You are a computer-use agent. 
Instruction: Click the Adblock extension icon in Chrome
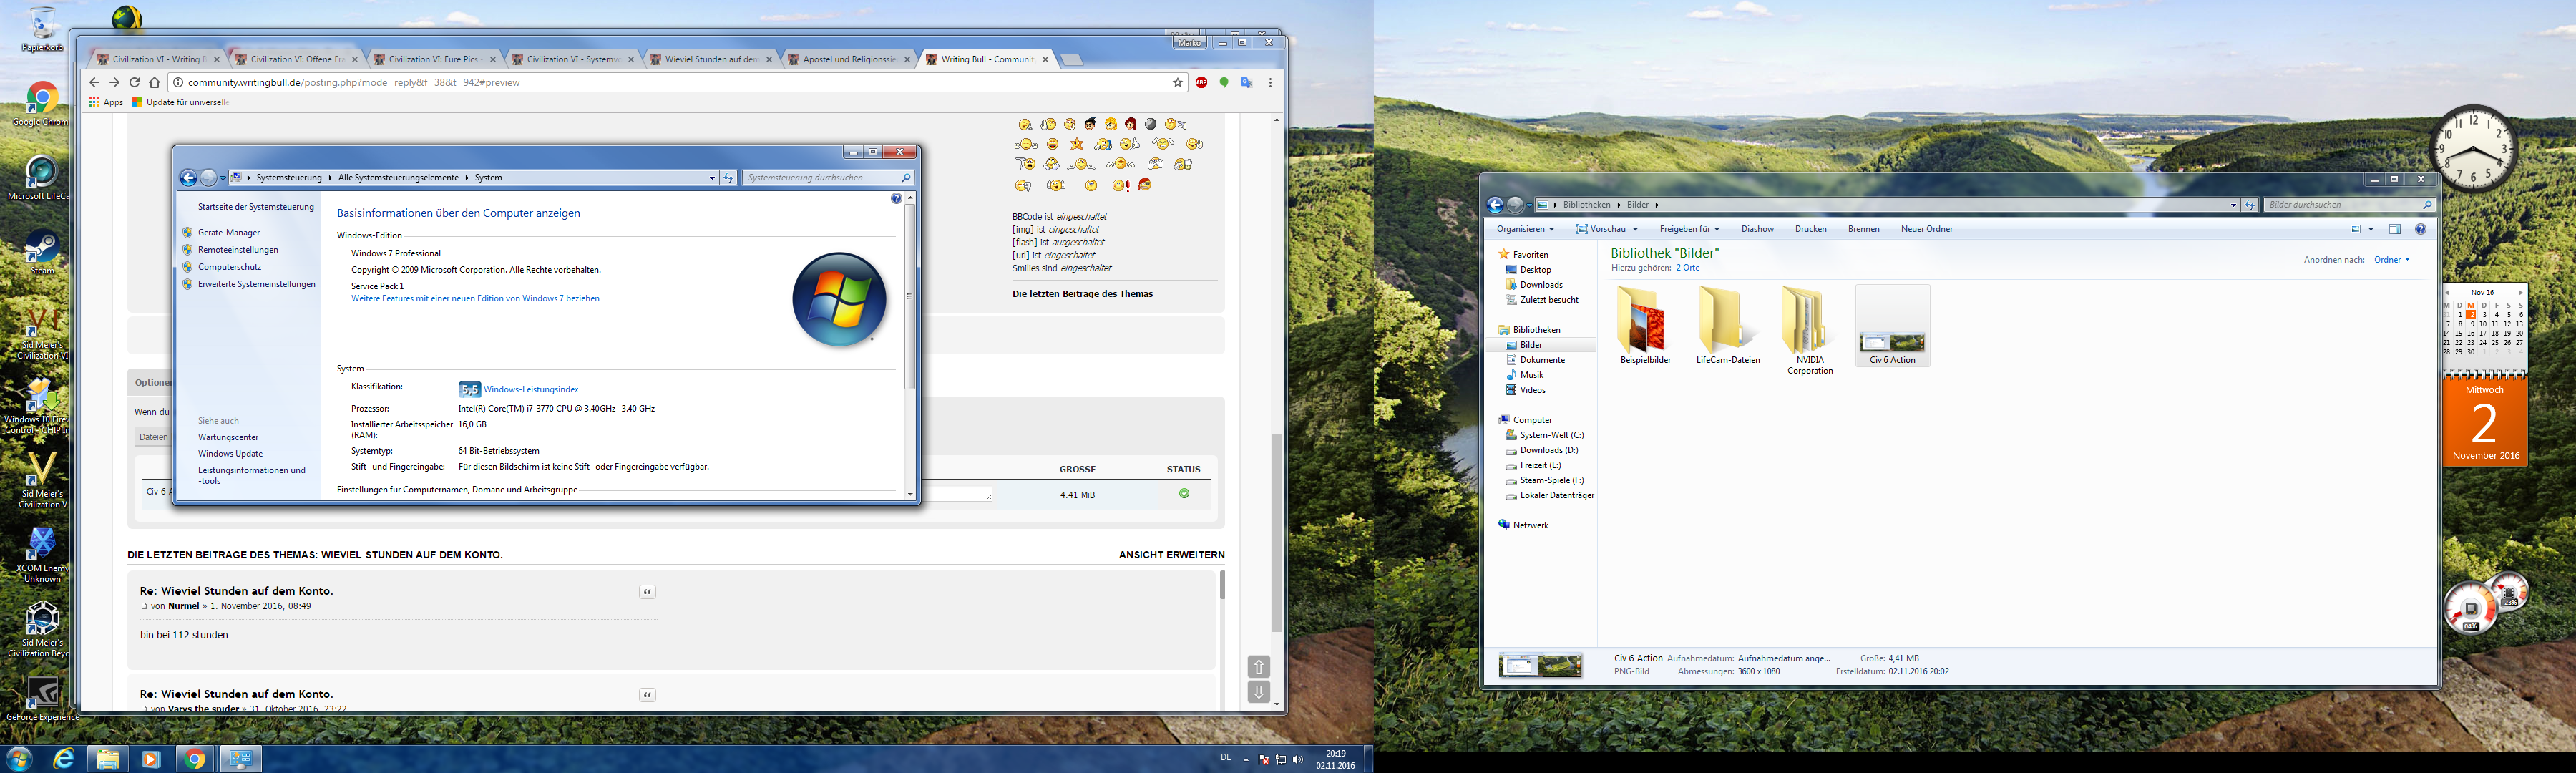tap(1201, 83)
